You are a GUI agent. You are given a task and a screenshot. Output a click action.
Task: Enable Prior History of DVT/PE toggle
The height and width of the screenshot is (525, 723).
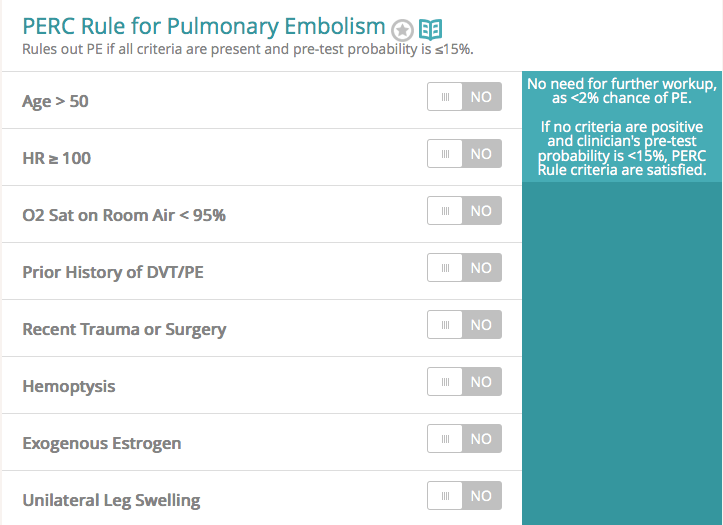pos(464,268)
